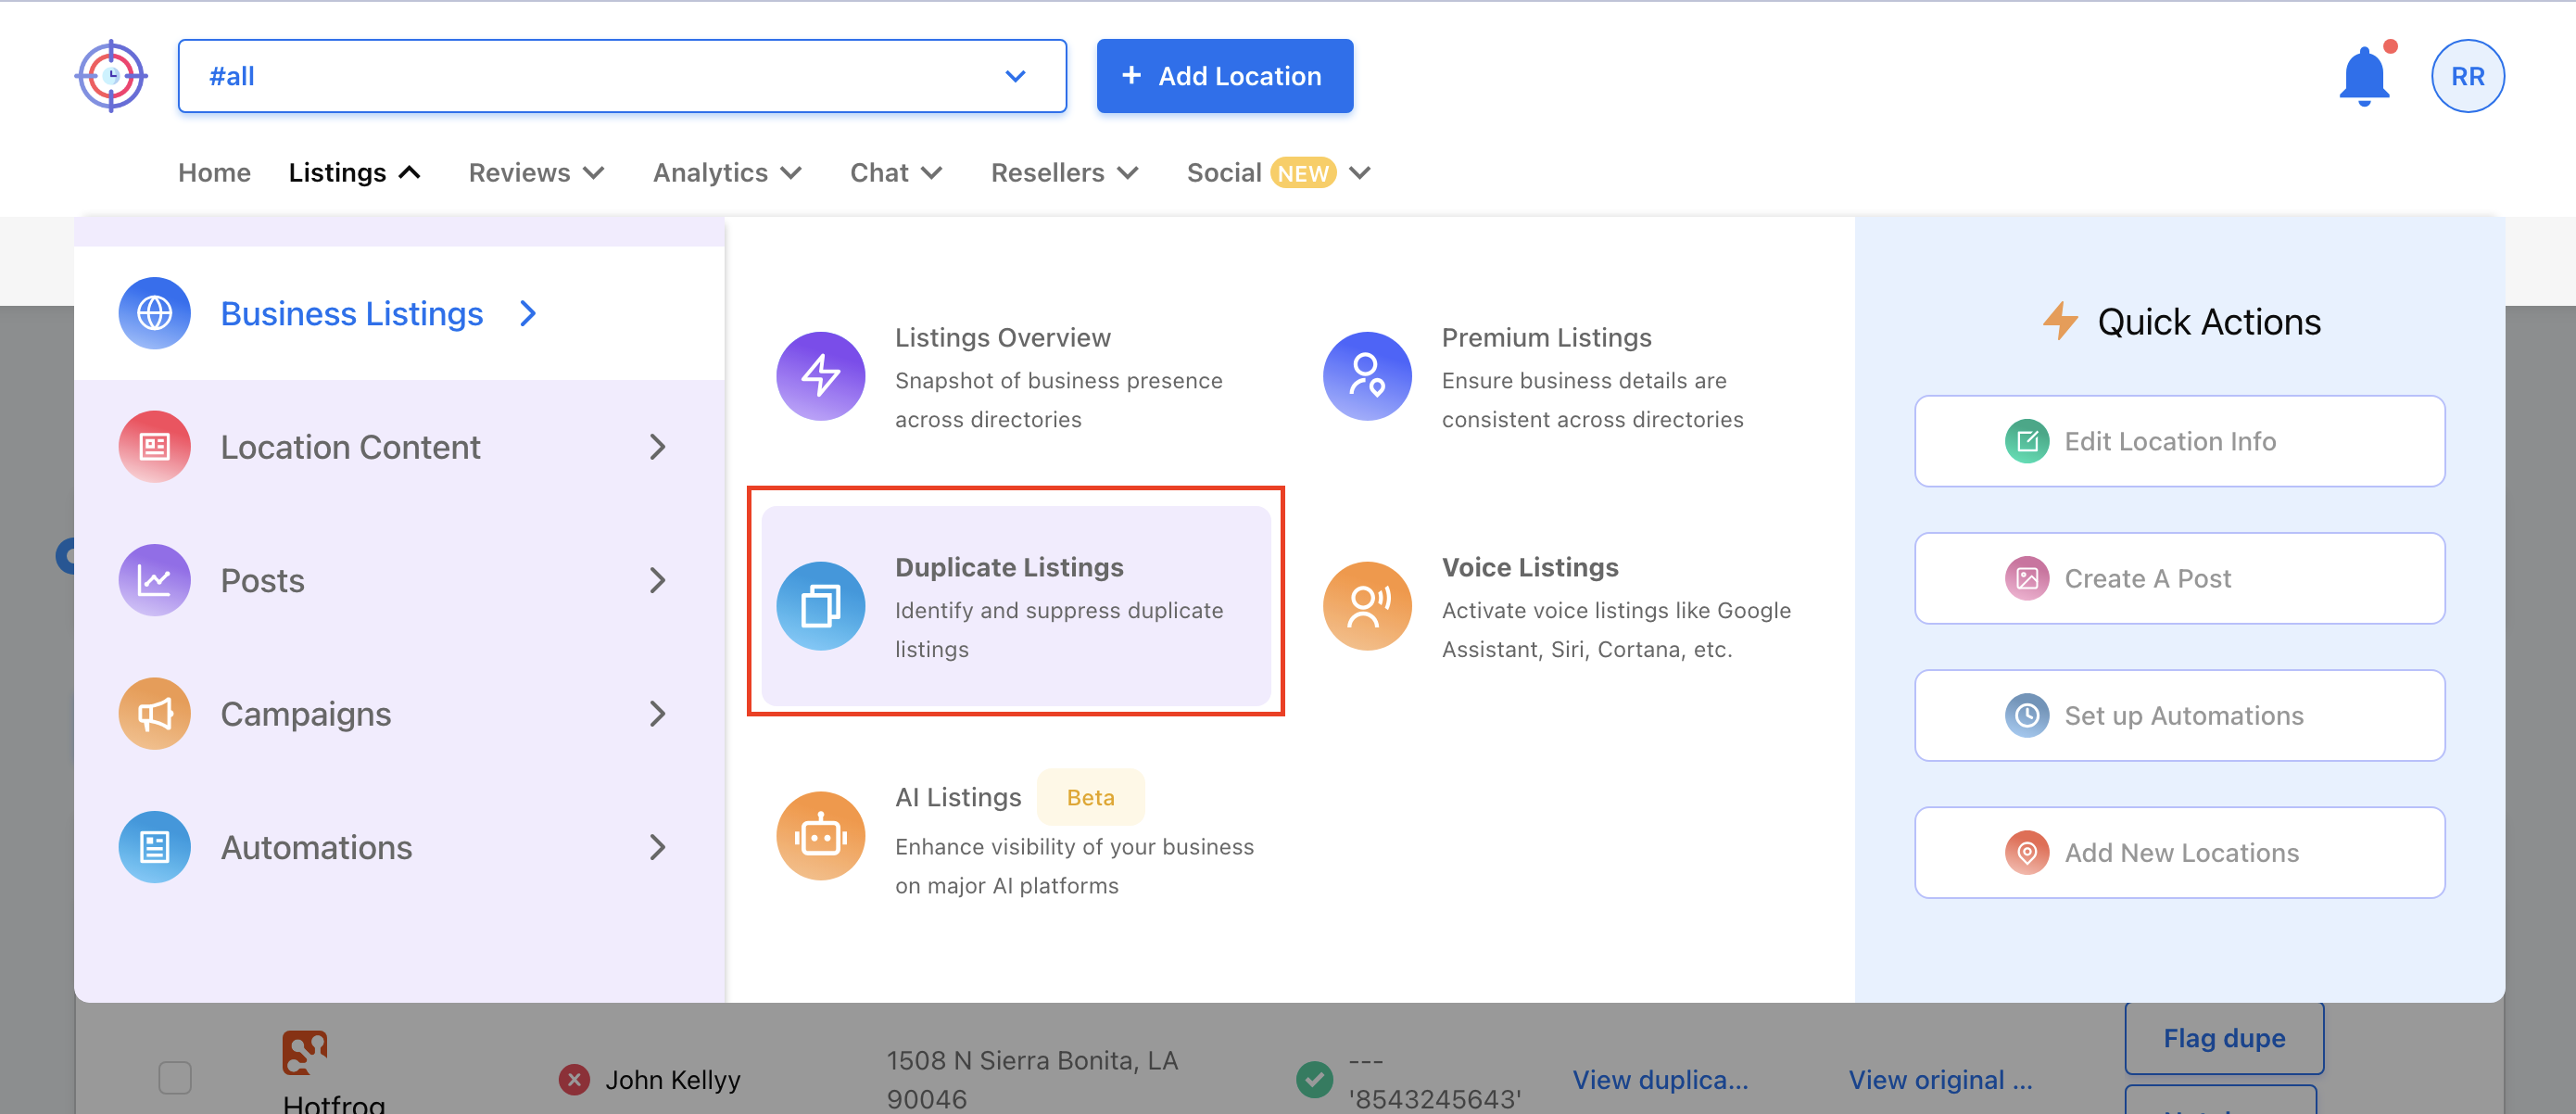
Task: Expand the Reviews menu
Action: (536, 173)
